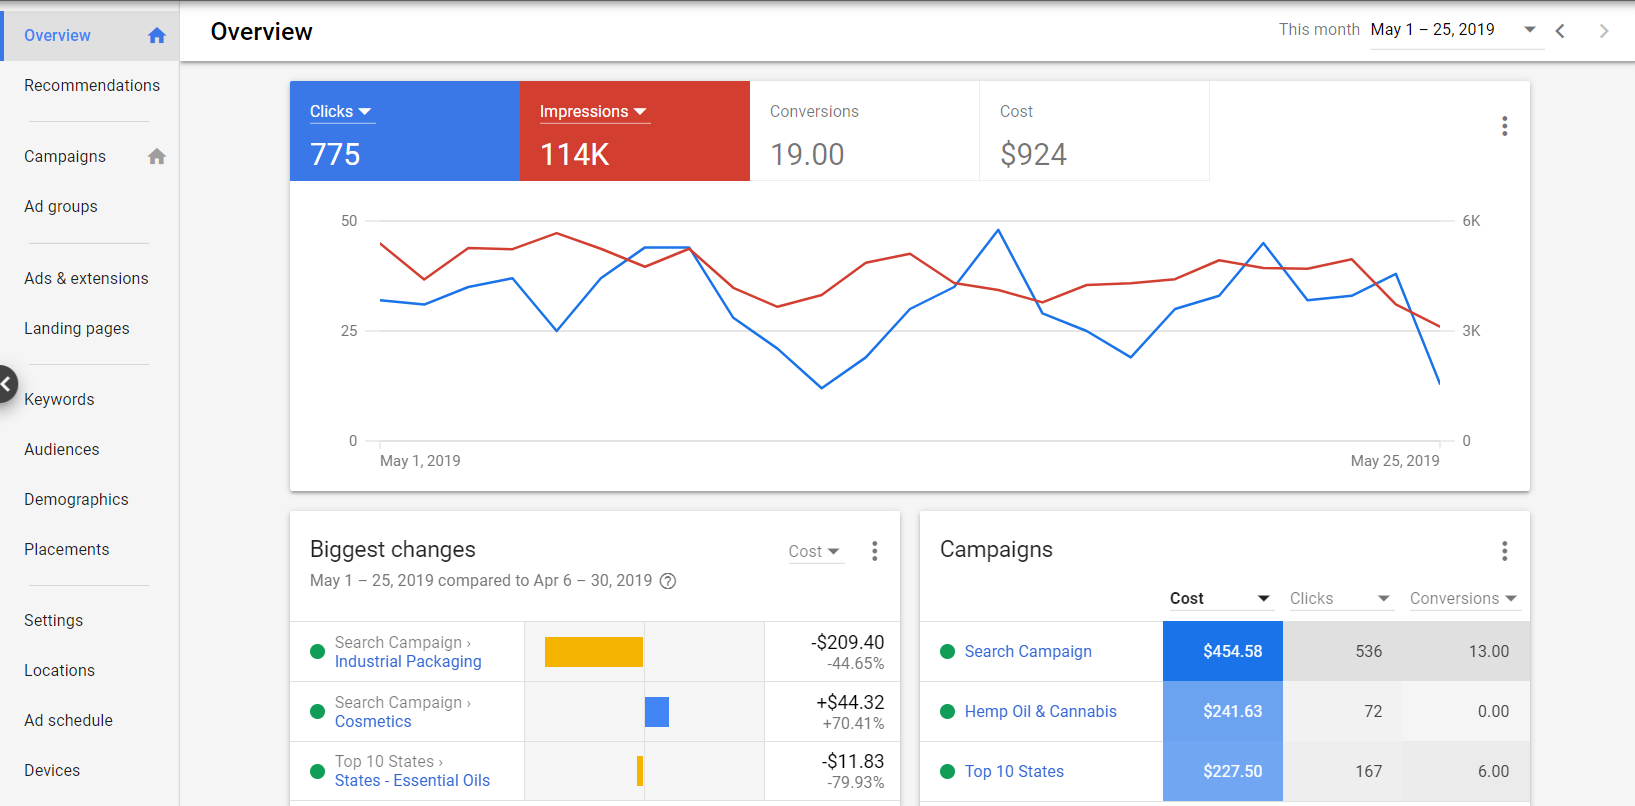Open the chart card three-dot menu

[1504, 126]
